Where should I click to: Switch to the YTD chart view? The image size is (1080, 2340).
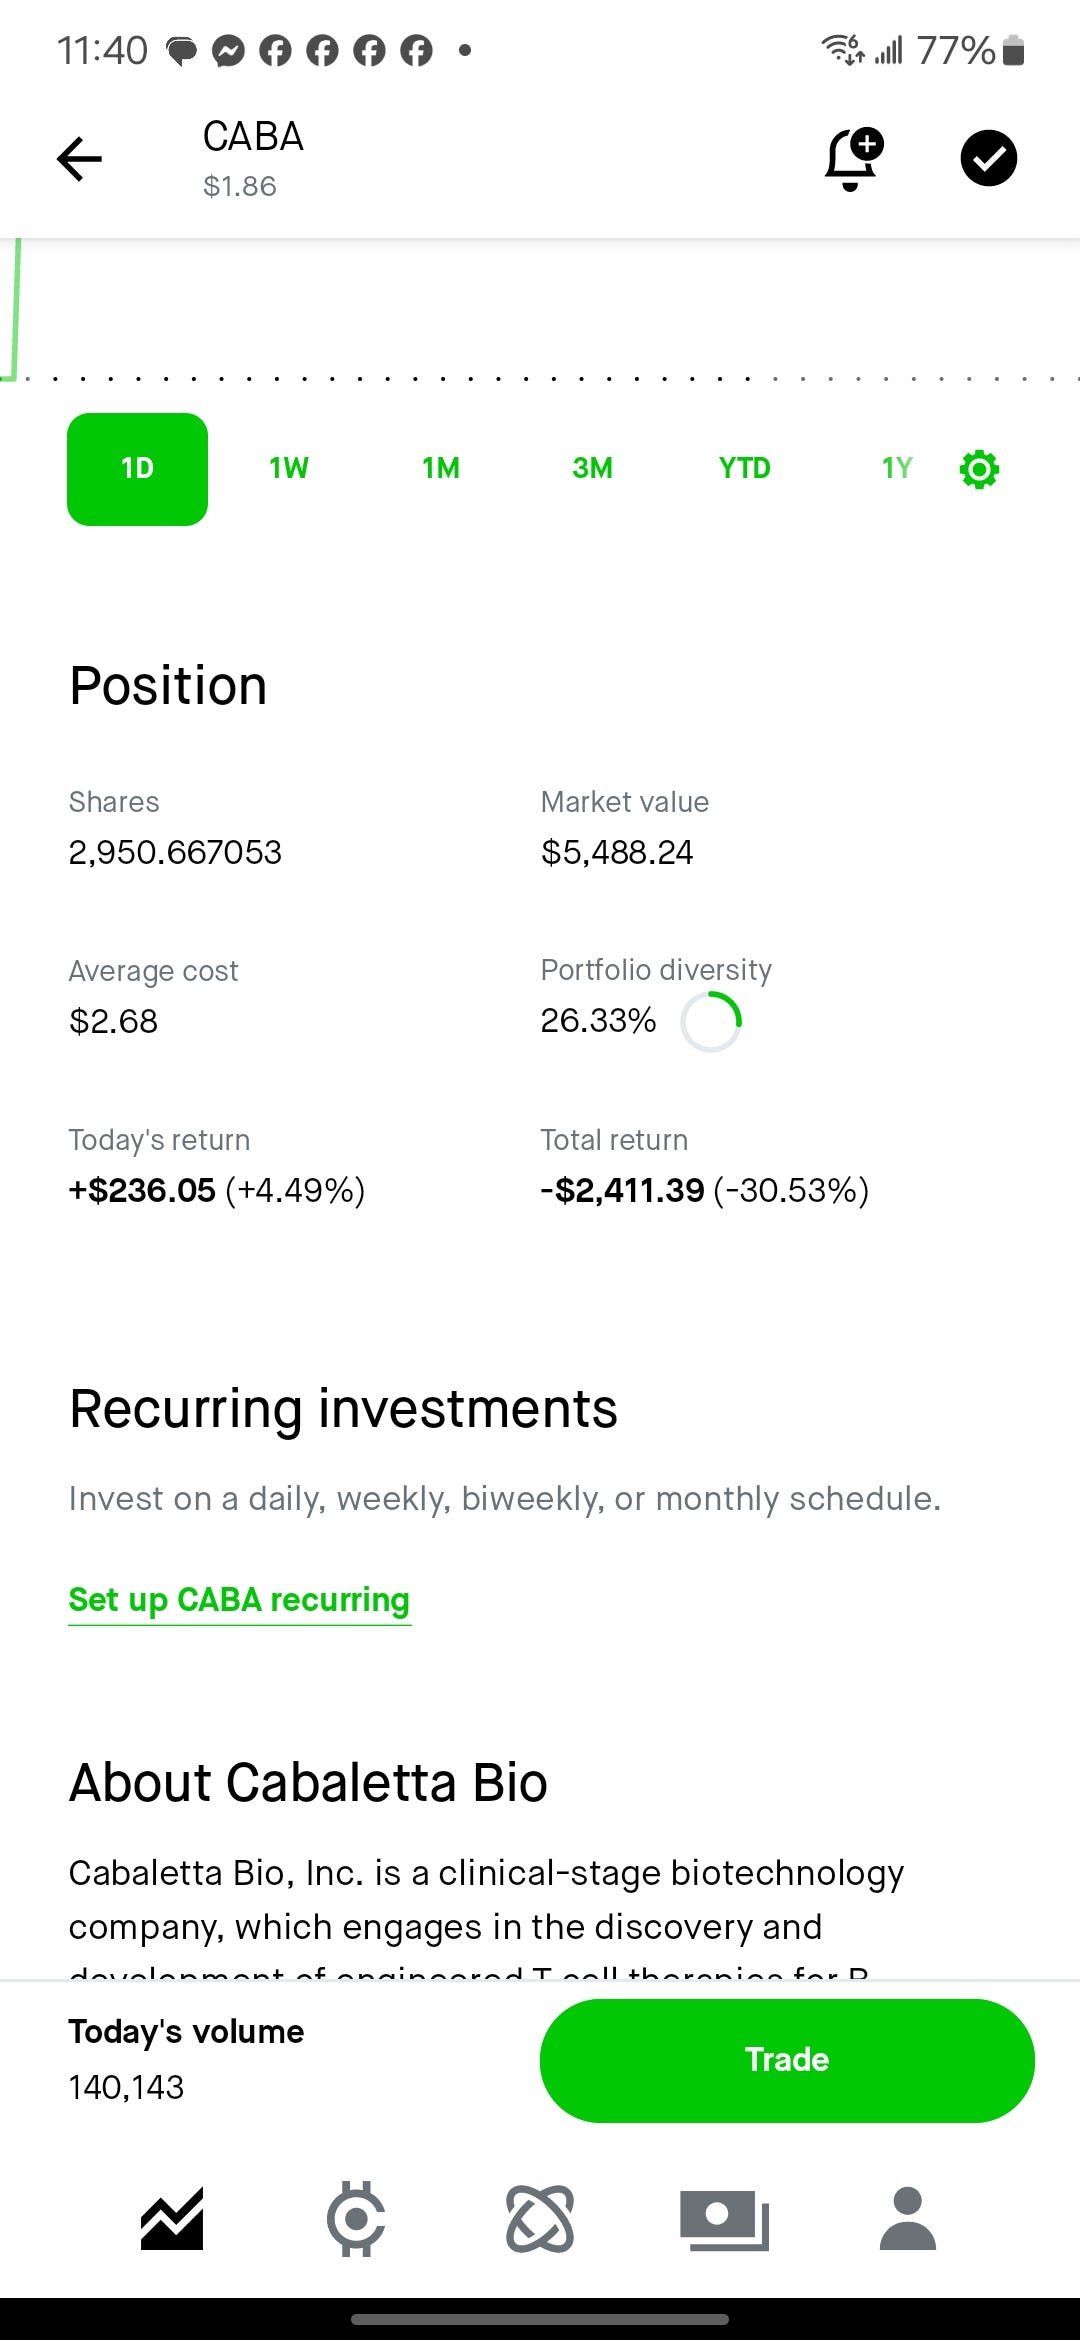pos(744,468)
